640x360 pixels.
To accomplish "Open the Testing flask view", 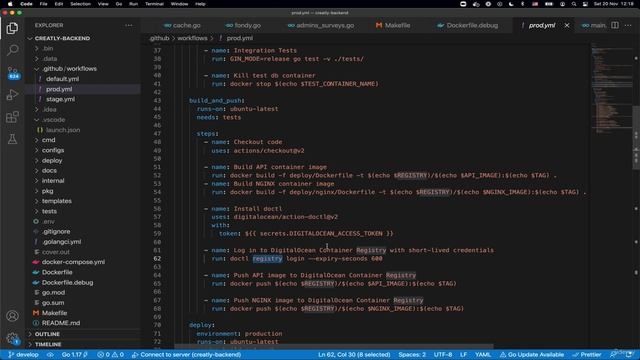I will [12, 139].
